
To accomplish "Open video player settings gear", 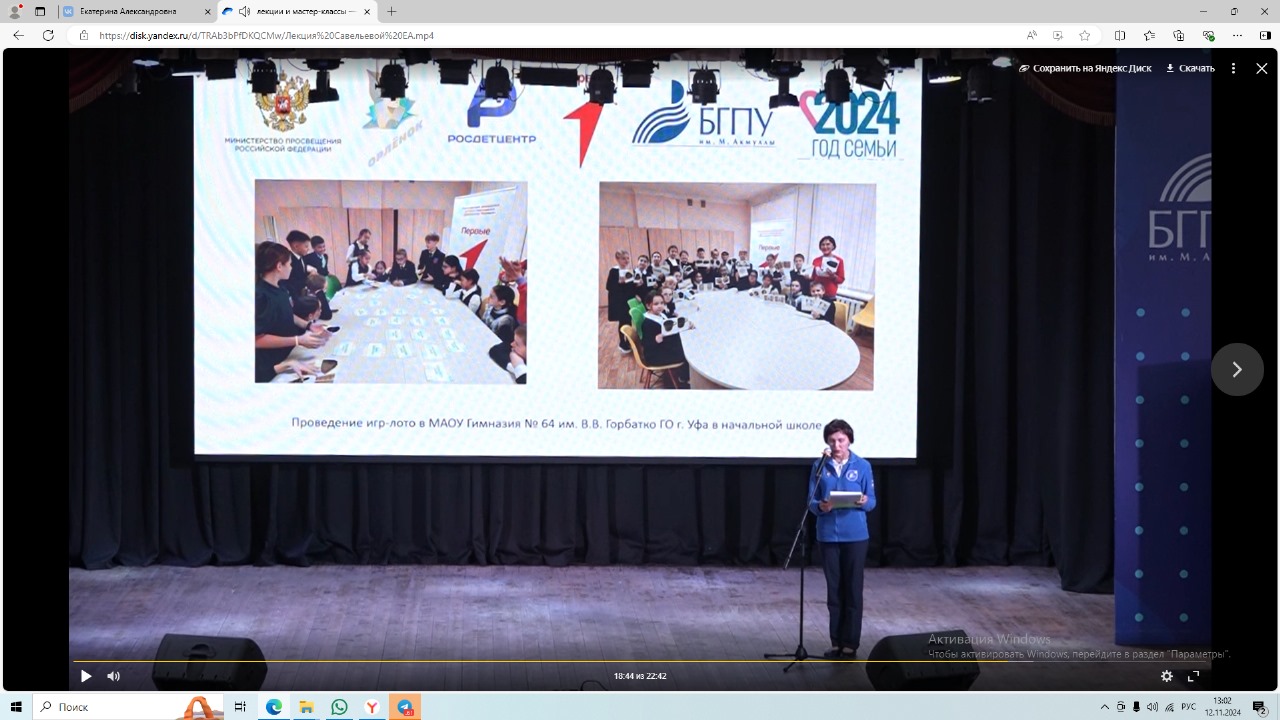I will click(1166, 676).
